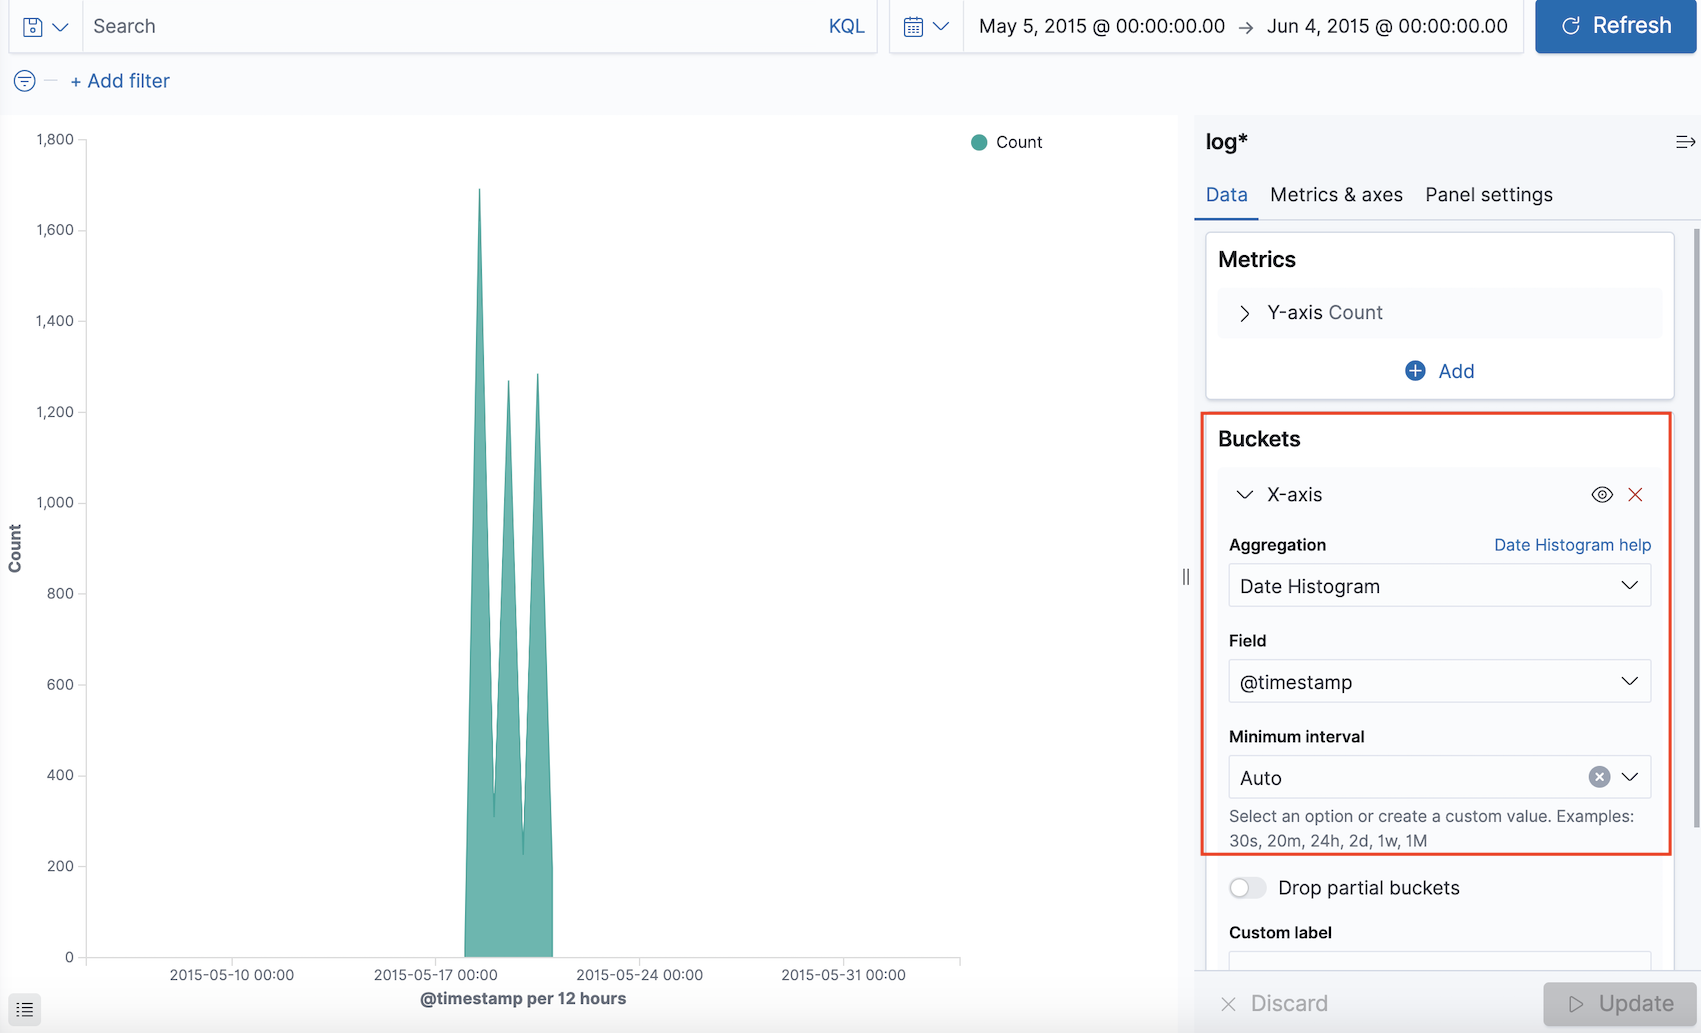Click the Count legend label
Viewport: 1701px width, 1033px height.
(x=1019, y=142)
